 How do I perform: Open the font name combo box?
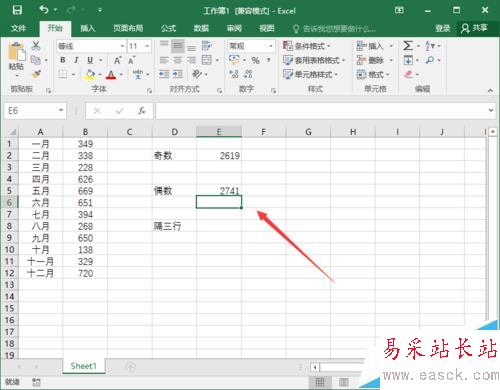[x=91, y=46]
